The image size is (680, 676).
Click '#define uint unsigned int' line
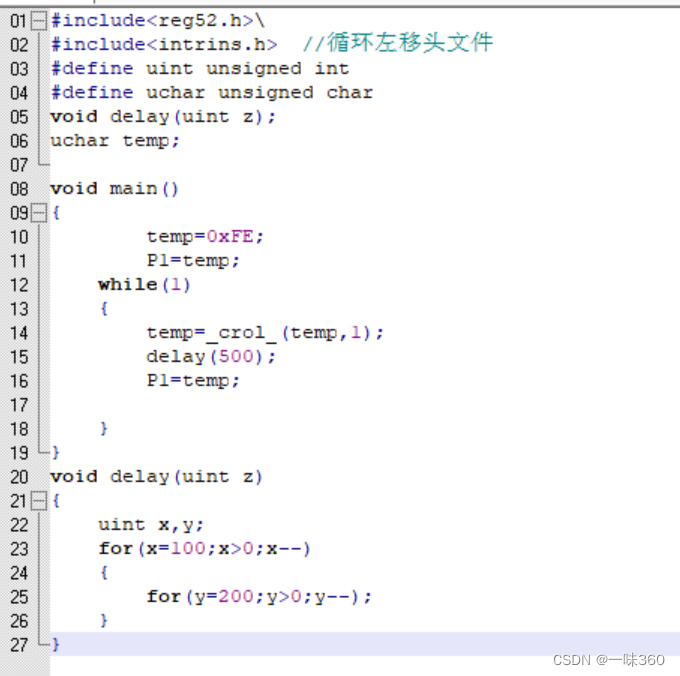click(x=200, y=69)
